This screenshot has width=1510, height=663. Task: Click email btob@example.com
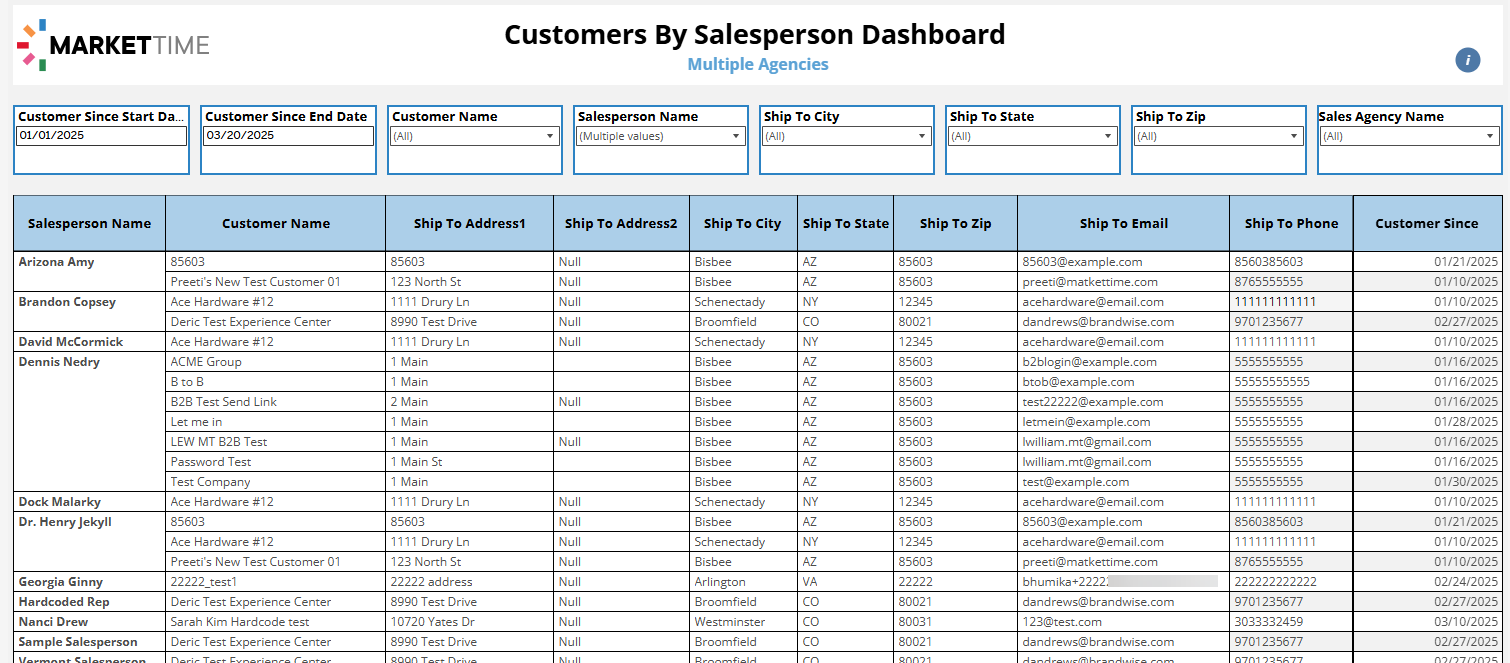tap(1078, 382)
